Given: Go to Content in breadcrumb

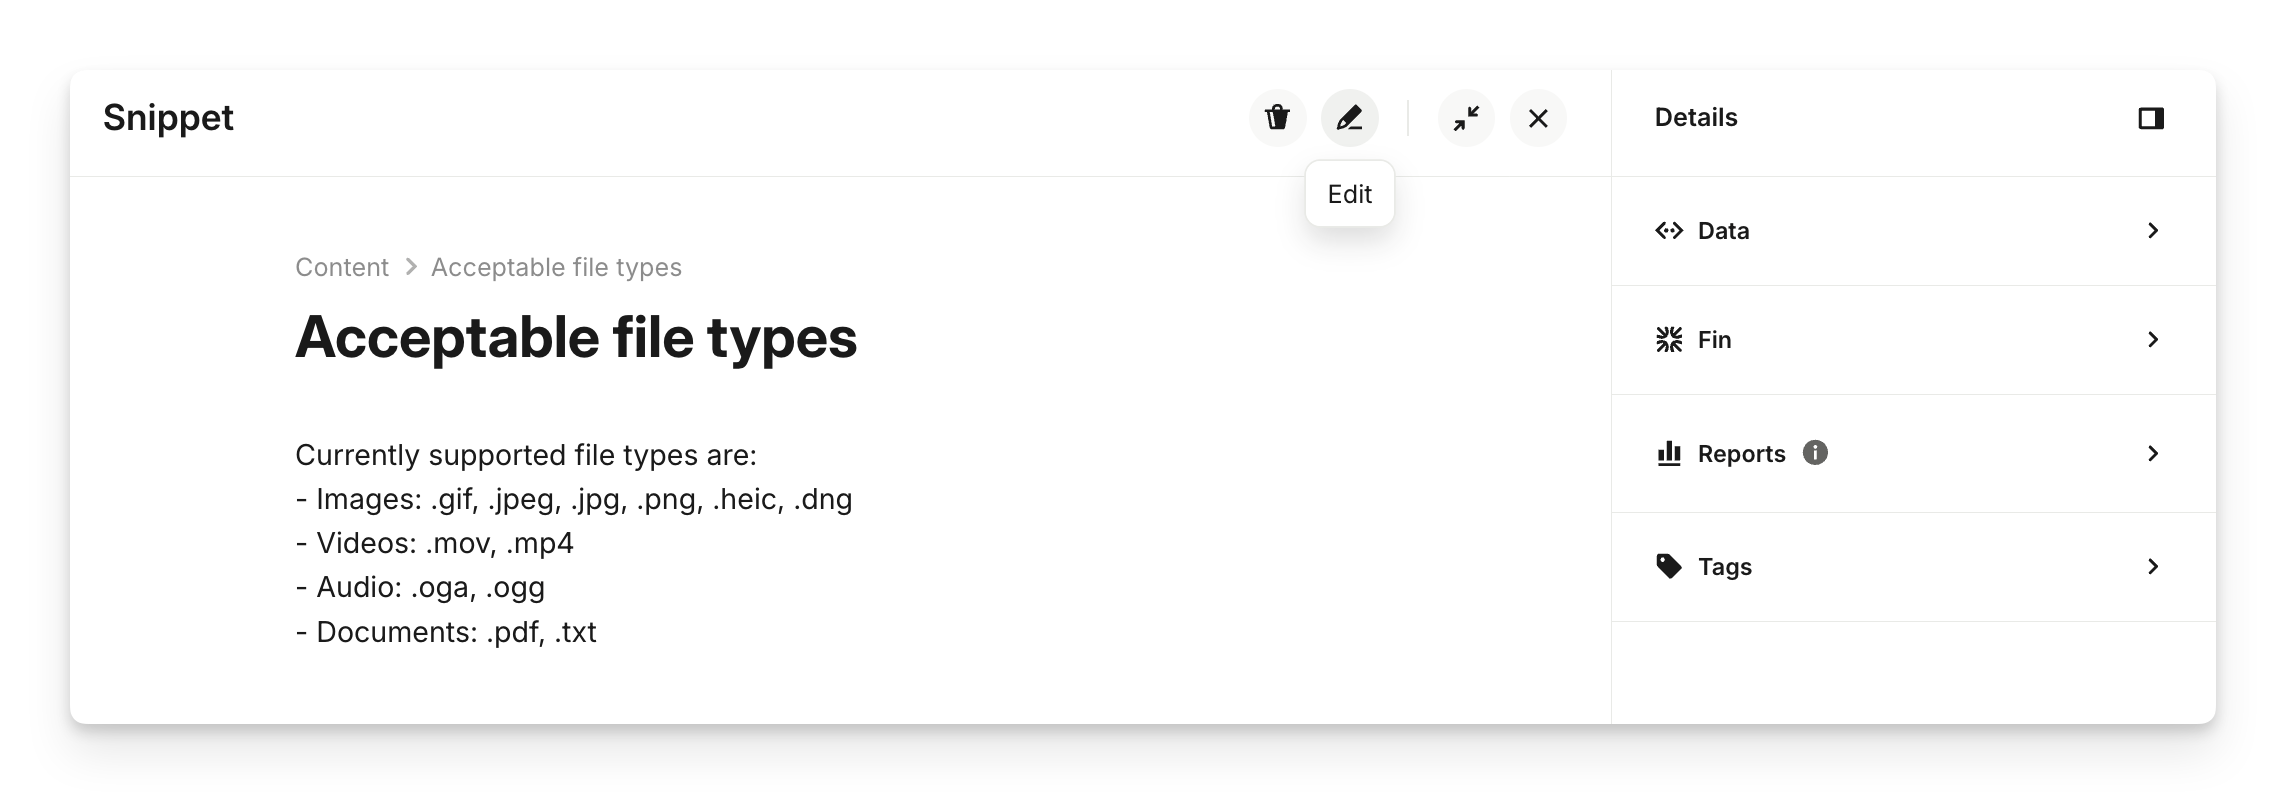Looking at the screenshot, I should [x=342, y=267].
